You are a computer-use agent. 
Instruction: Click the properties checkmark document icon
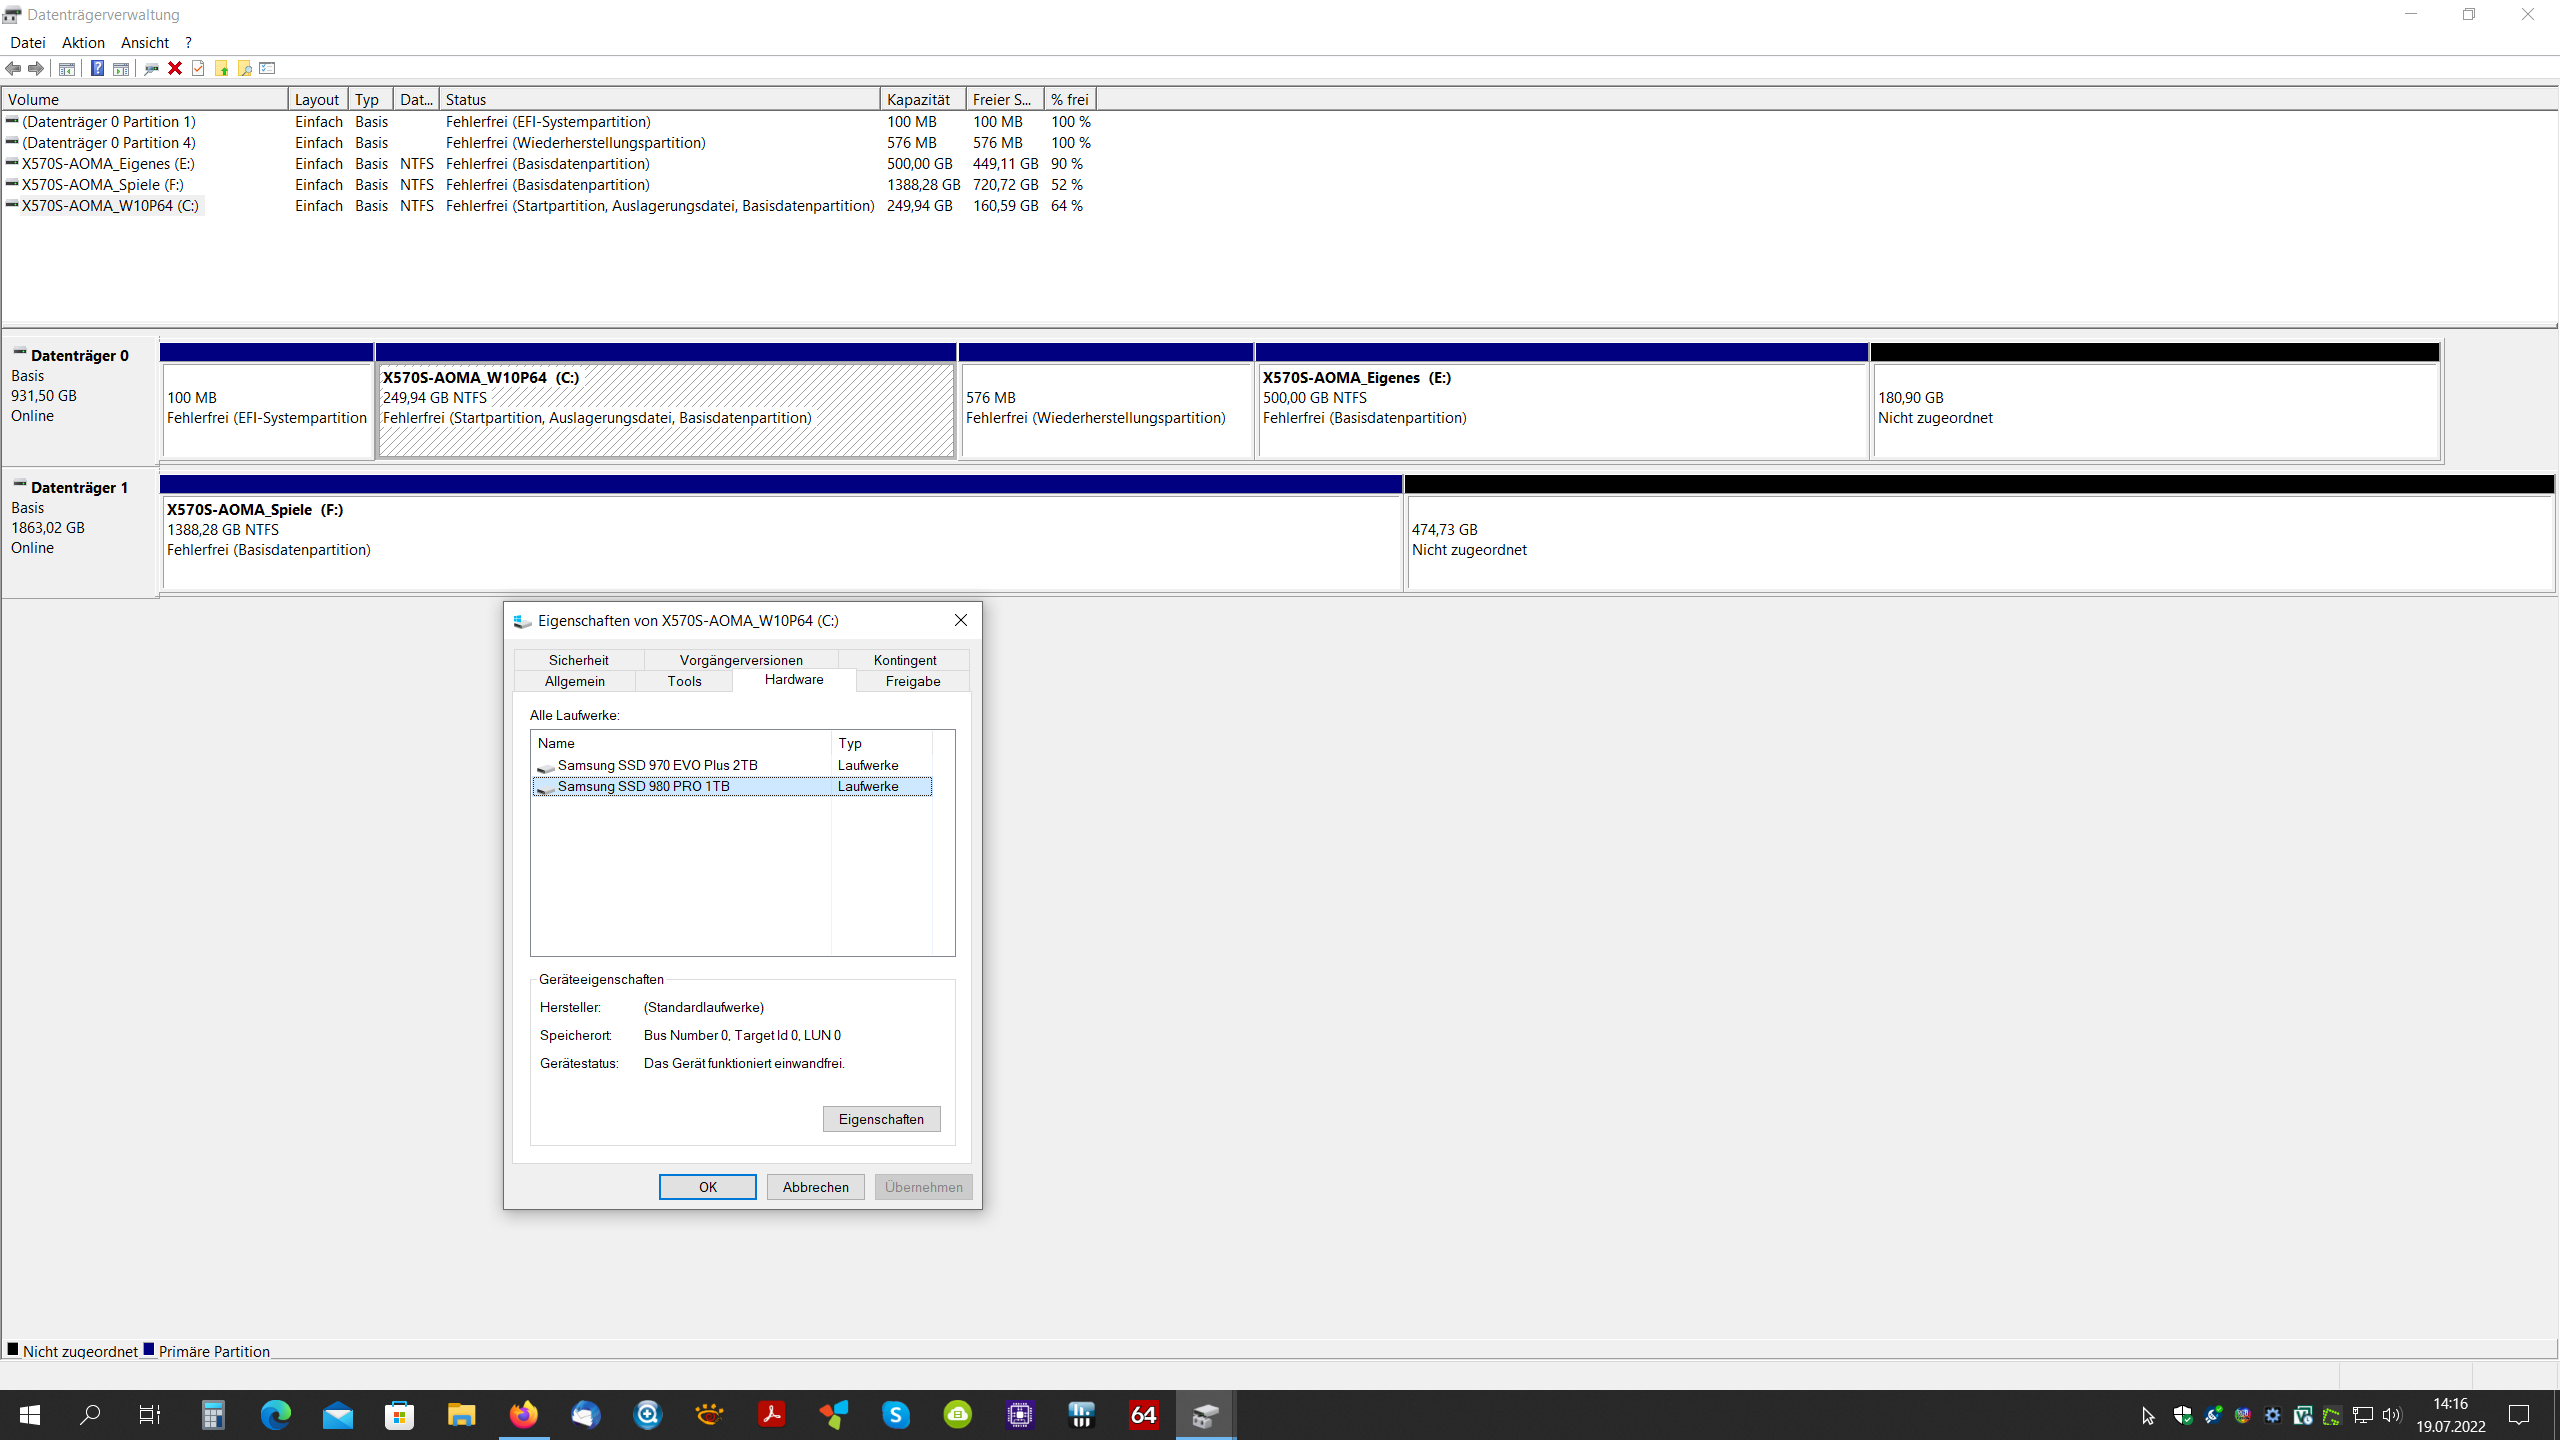(x=198, y=68)
